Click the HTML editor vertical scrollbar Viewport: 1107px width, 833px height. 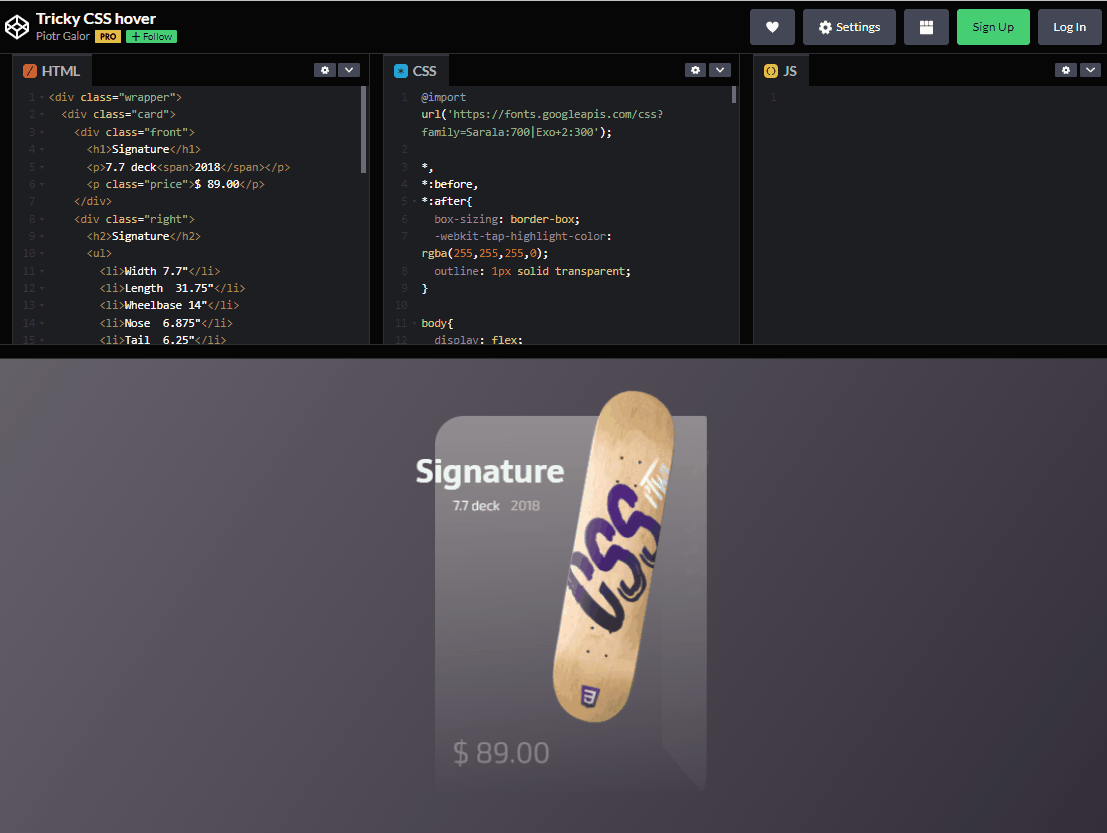(x=364, y=130)
